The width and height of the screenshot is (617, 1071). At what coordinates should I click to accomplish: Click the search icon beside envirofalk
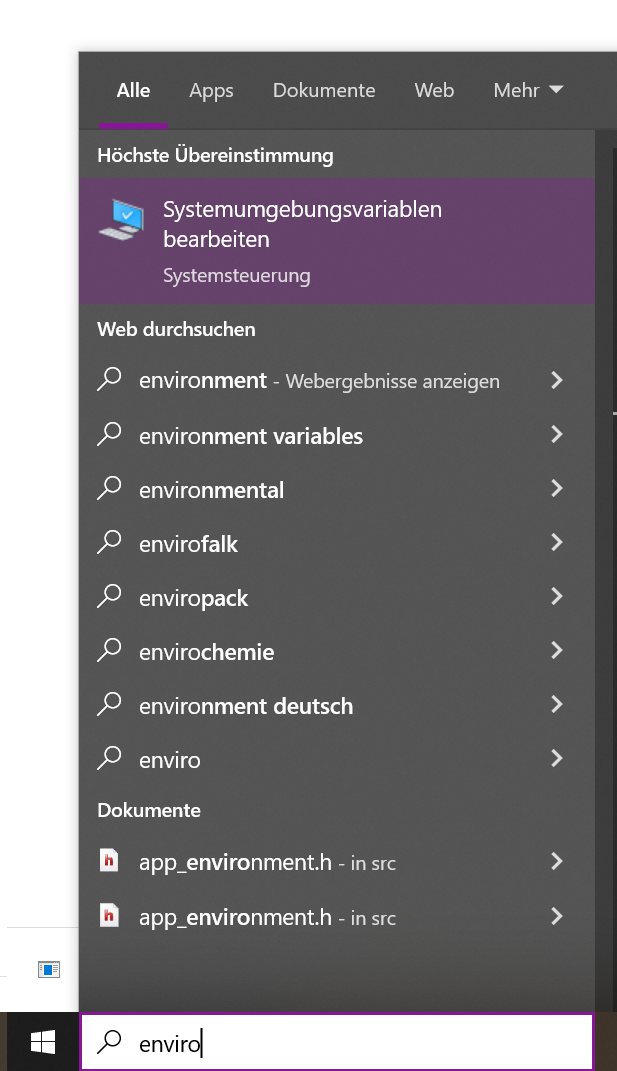click(110, 542)
